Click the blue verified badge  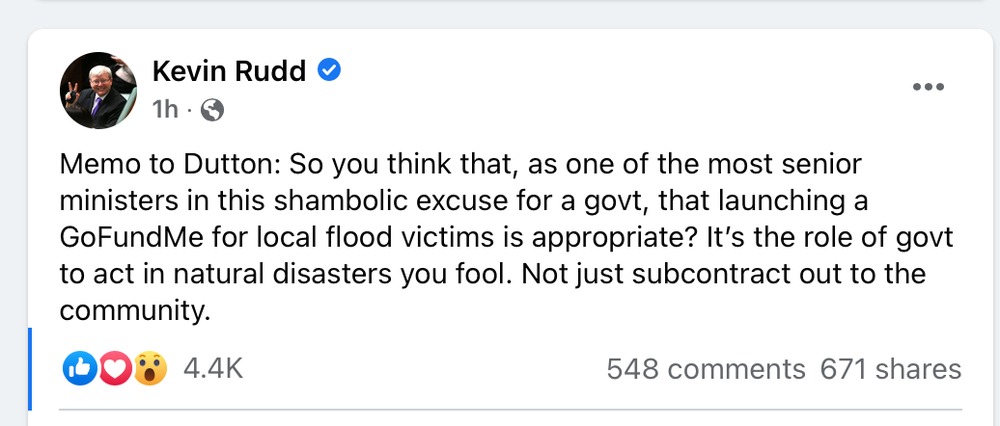pyautogui.click(x=329, y=71)
